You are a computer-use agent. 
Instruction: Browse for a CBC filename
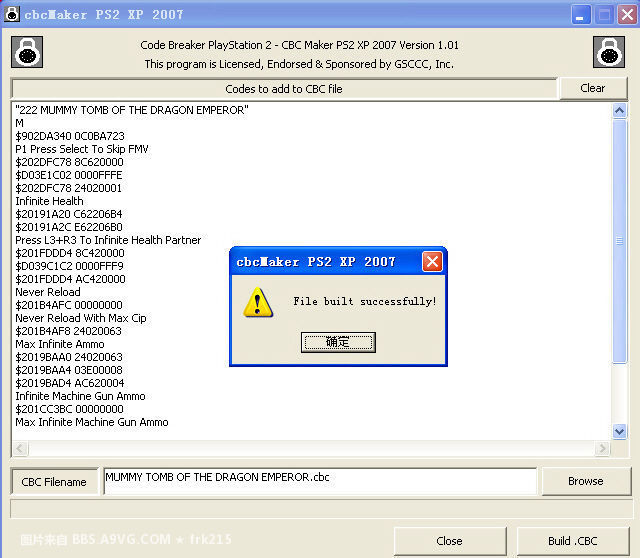(x=586, y=481)
